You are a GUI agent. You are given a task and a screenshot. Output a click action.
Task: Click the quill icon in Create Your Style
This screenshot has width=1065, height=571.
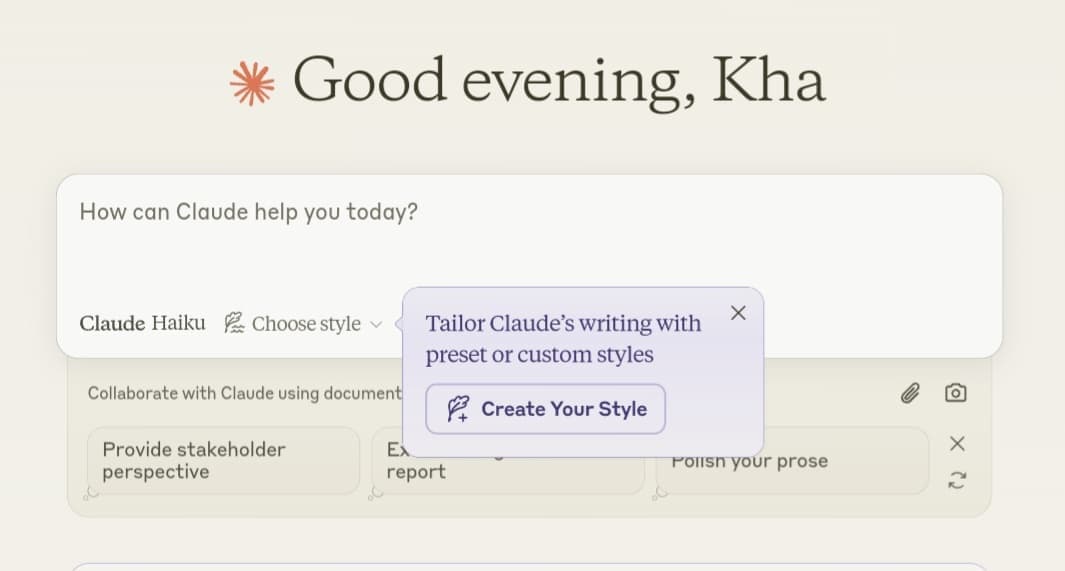pos(458,409)
